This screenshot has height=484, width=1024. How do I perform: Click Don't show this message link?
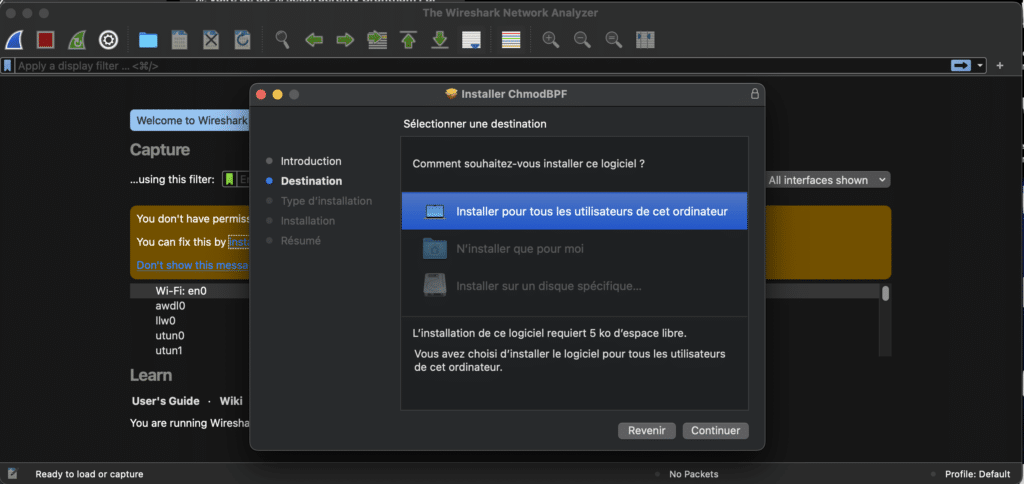pos(192,265)
